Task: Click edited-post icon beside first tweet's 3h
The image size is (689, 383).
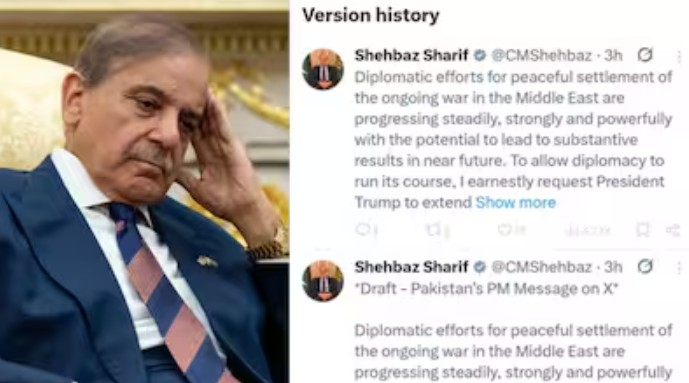Action: [x=645, y=55]
